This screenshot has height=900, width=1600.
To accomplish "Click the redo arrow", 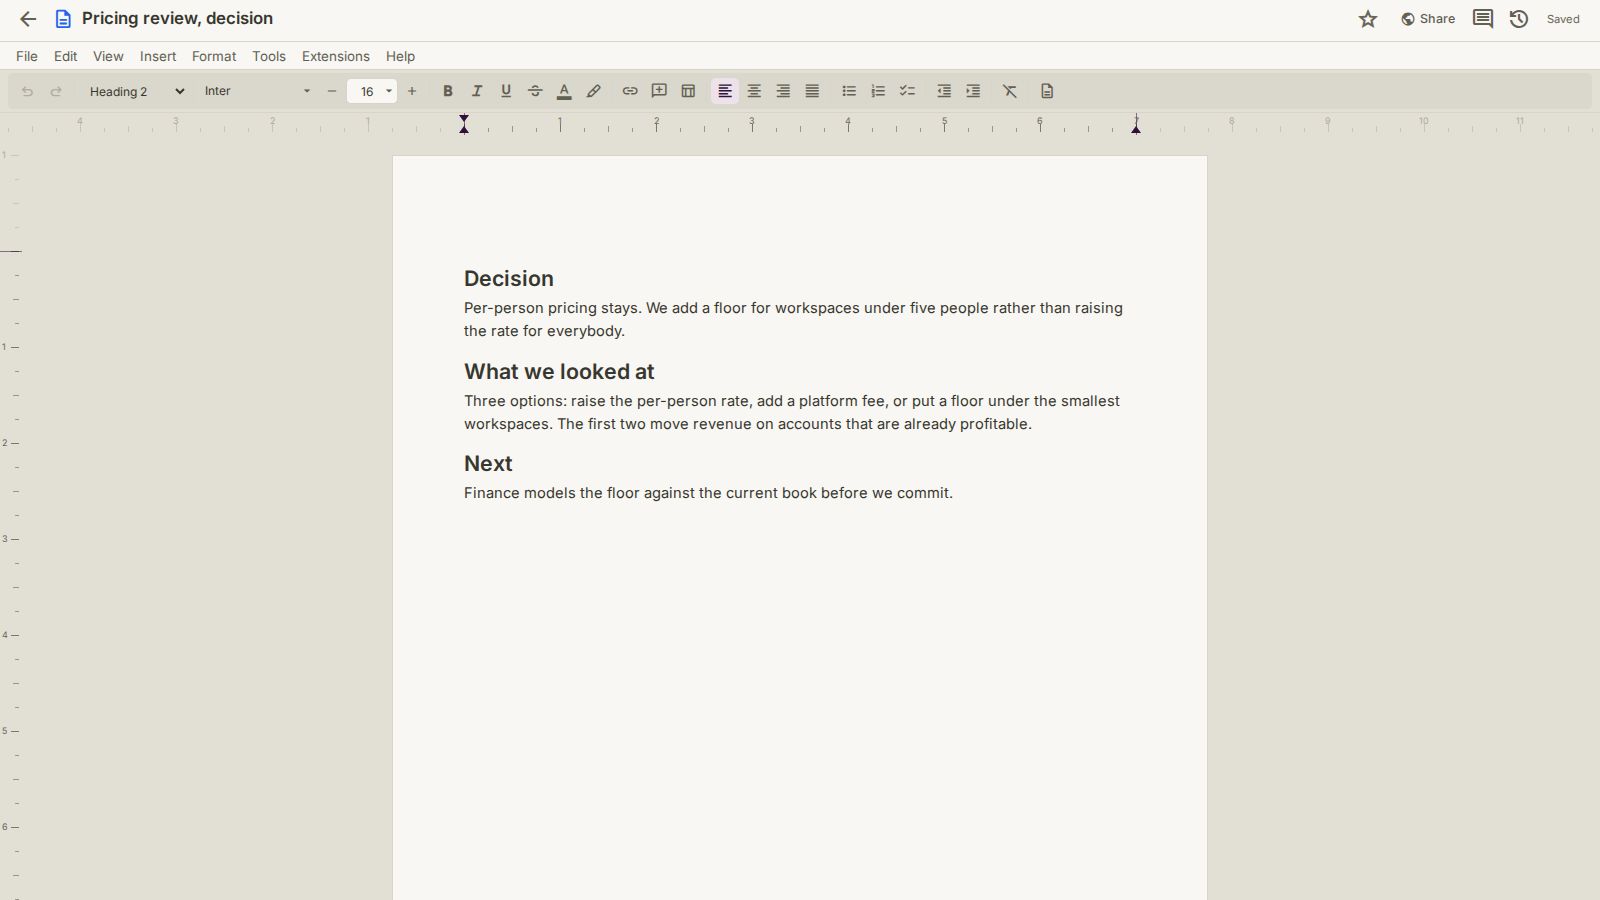I will [x=56, y=91].
